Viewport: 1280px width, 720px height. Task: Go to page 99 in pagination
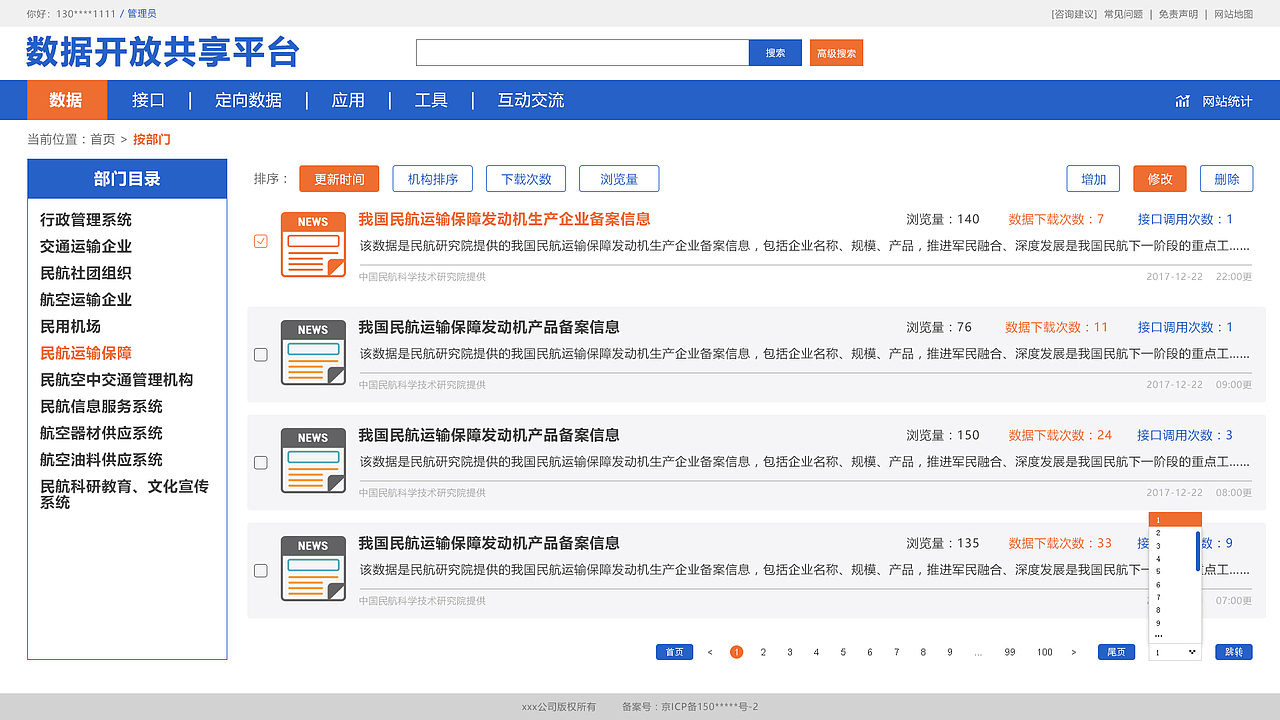[x=1010, y=652]
